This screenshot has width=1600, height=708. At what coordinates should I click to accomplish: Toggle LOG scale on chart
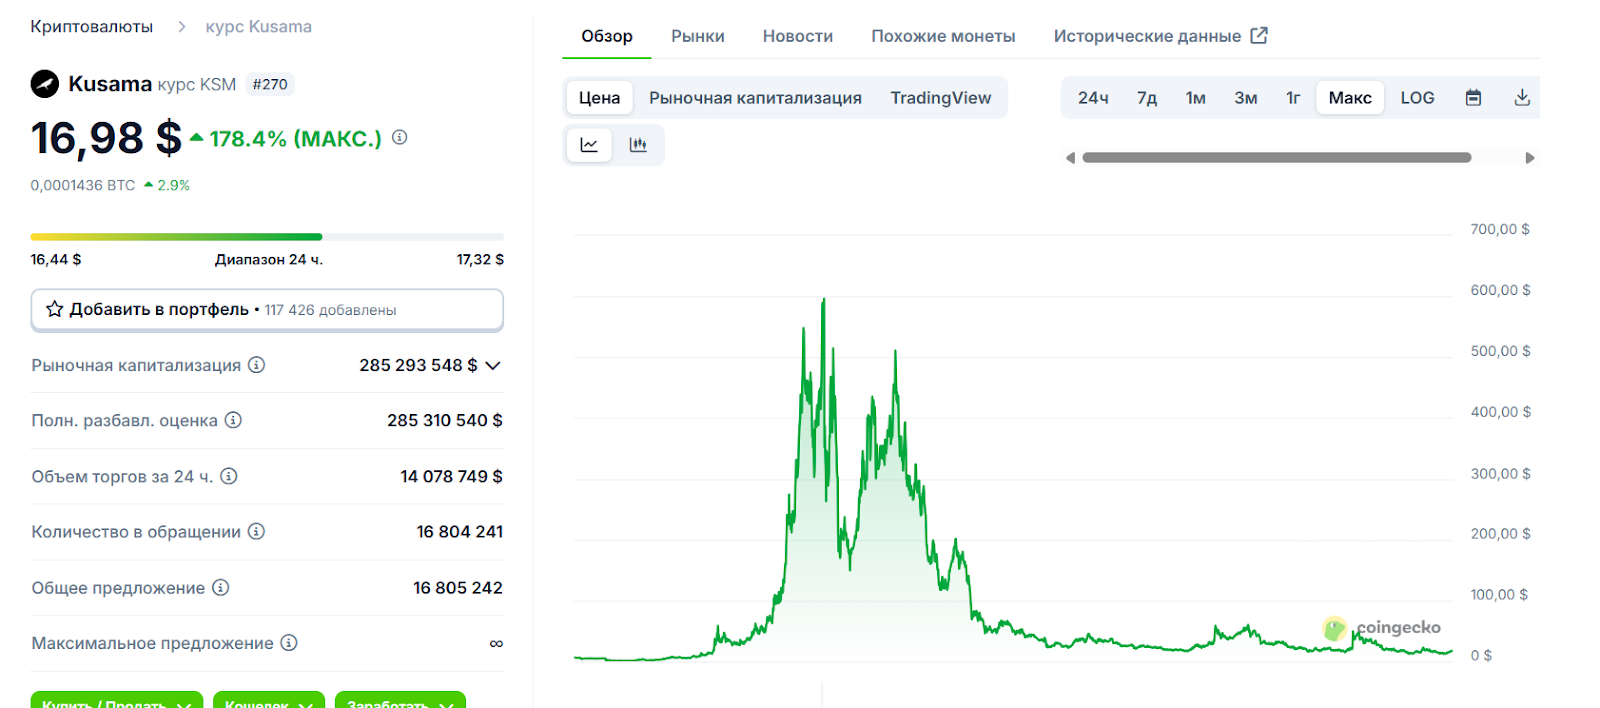1417,98
